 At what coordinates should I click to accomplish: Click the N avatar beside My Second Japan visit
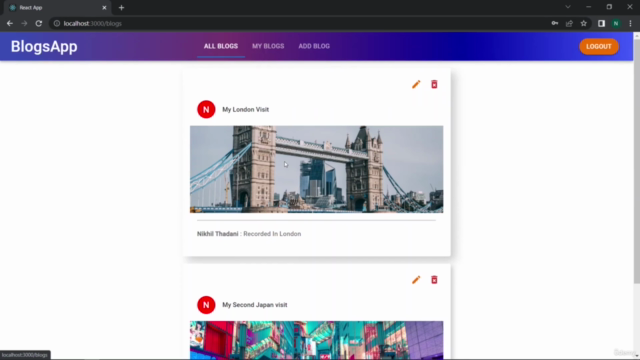coord(206,305)
